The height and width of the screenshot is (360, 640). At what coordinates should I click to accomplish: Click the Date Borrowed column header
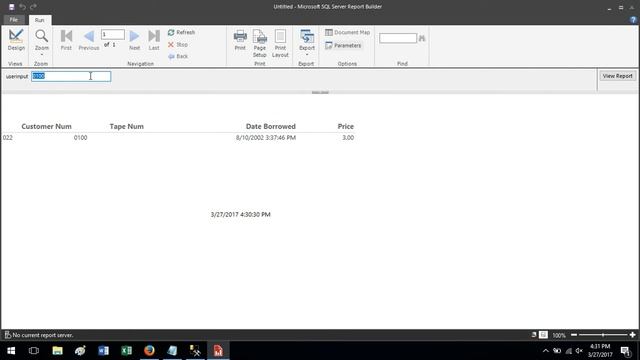click(x=271, y=127)
